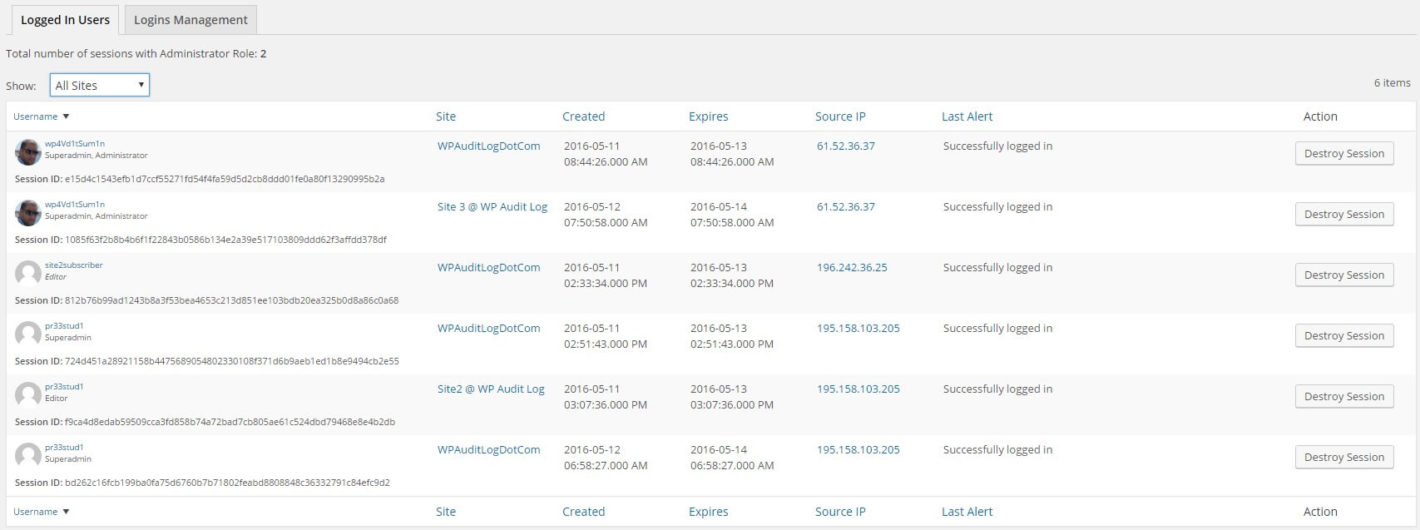Screen dimensions: 1420x530
Task: Destroy pr33stud1 session created 02:51:43 PM
Action: pyautogui.click(x=1344, y=337)
